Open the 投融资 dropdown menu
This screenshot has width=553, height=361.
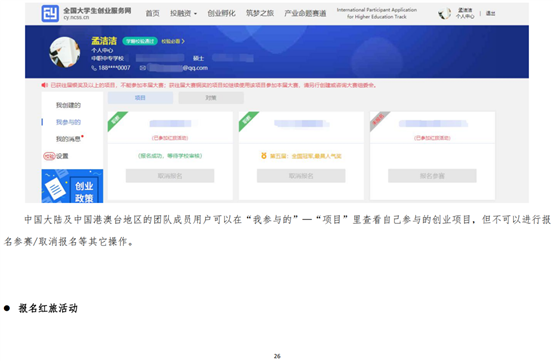tap(183, 13)
